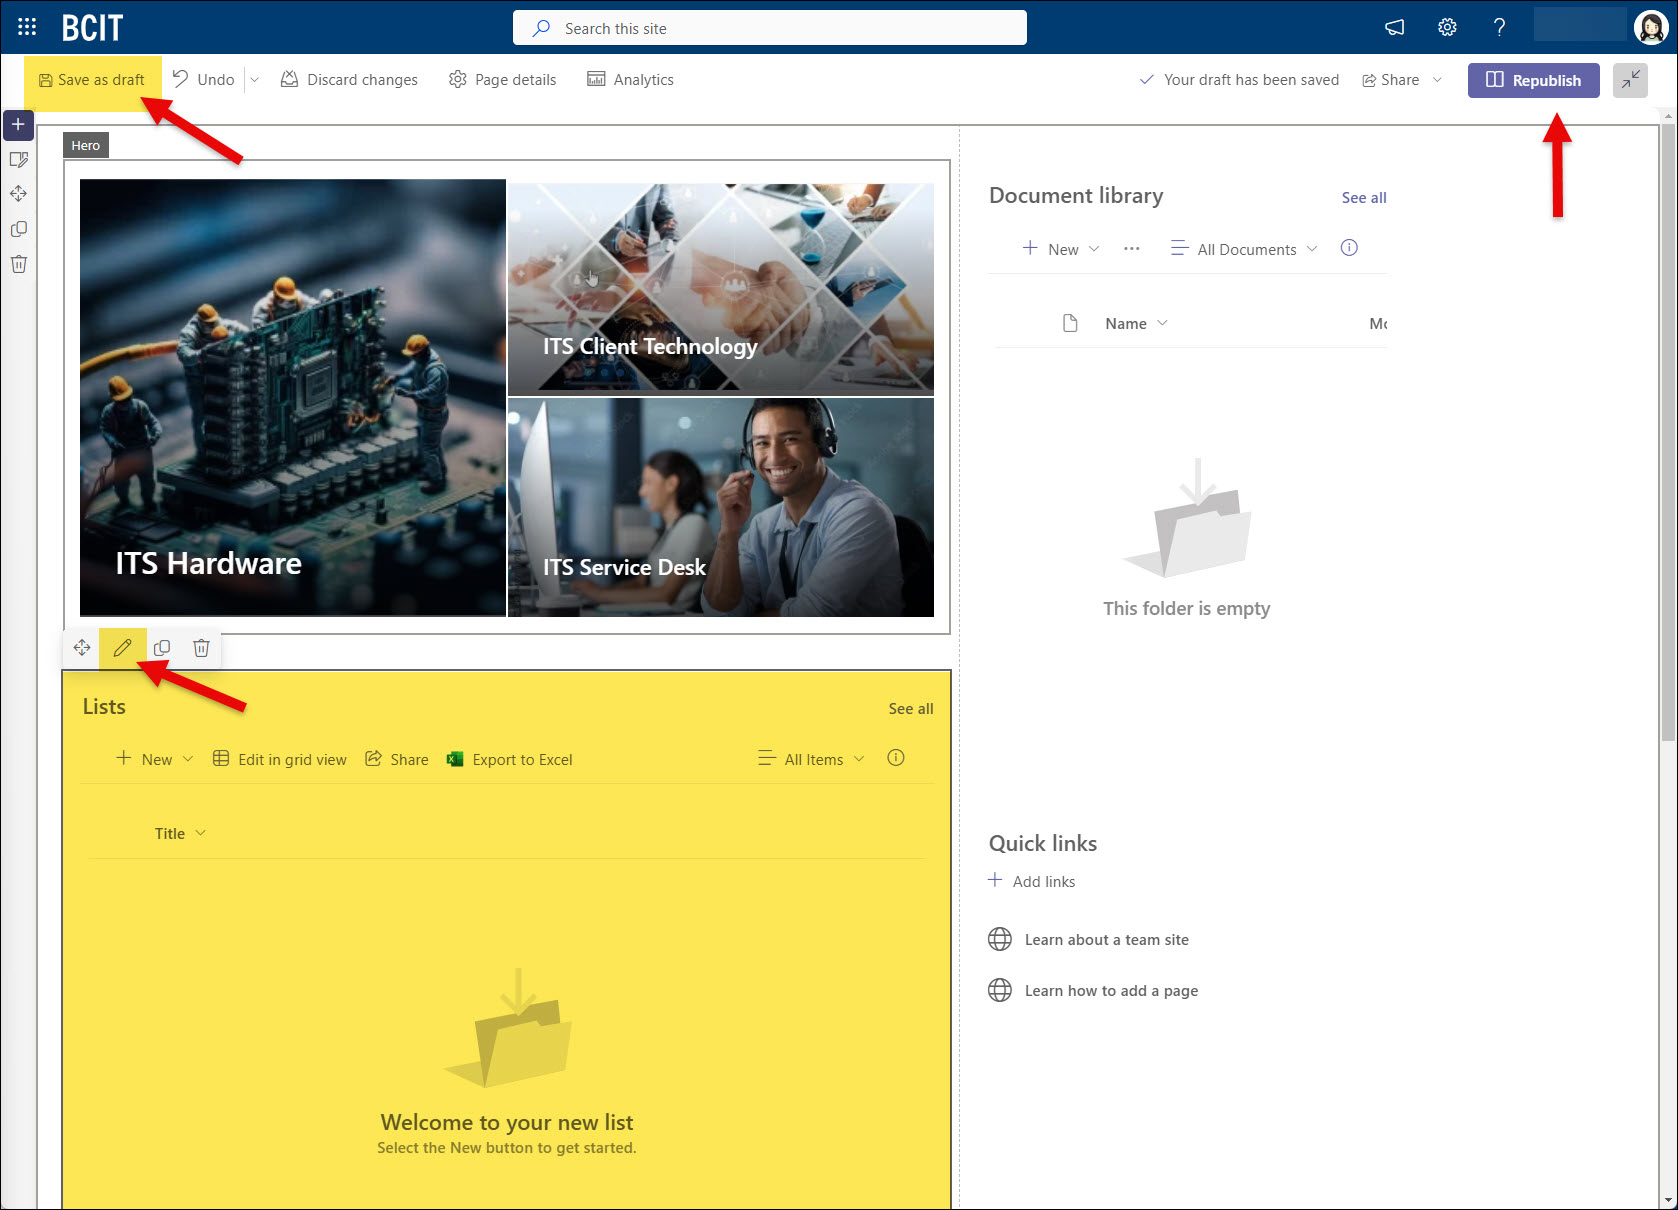Screen dimensions: 1678x1210
Task: Open Learn about a team site link
Action: coord(1107,940)
